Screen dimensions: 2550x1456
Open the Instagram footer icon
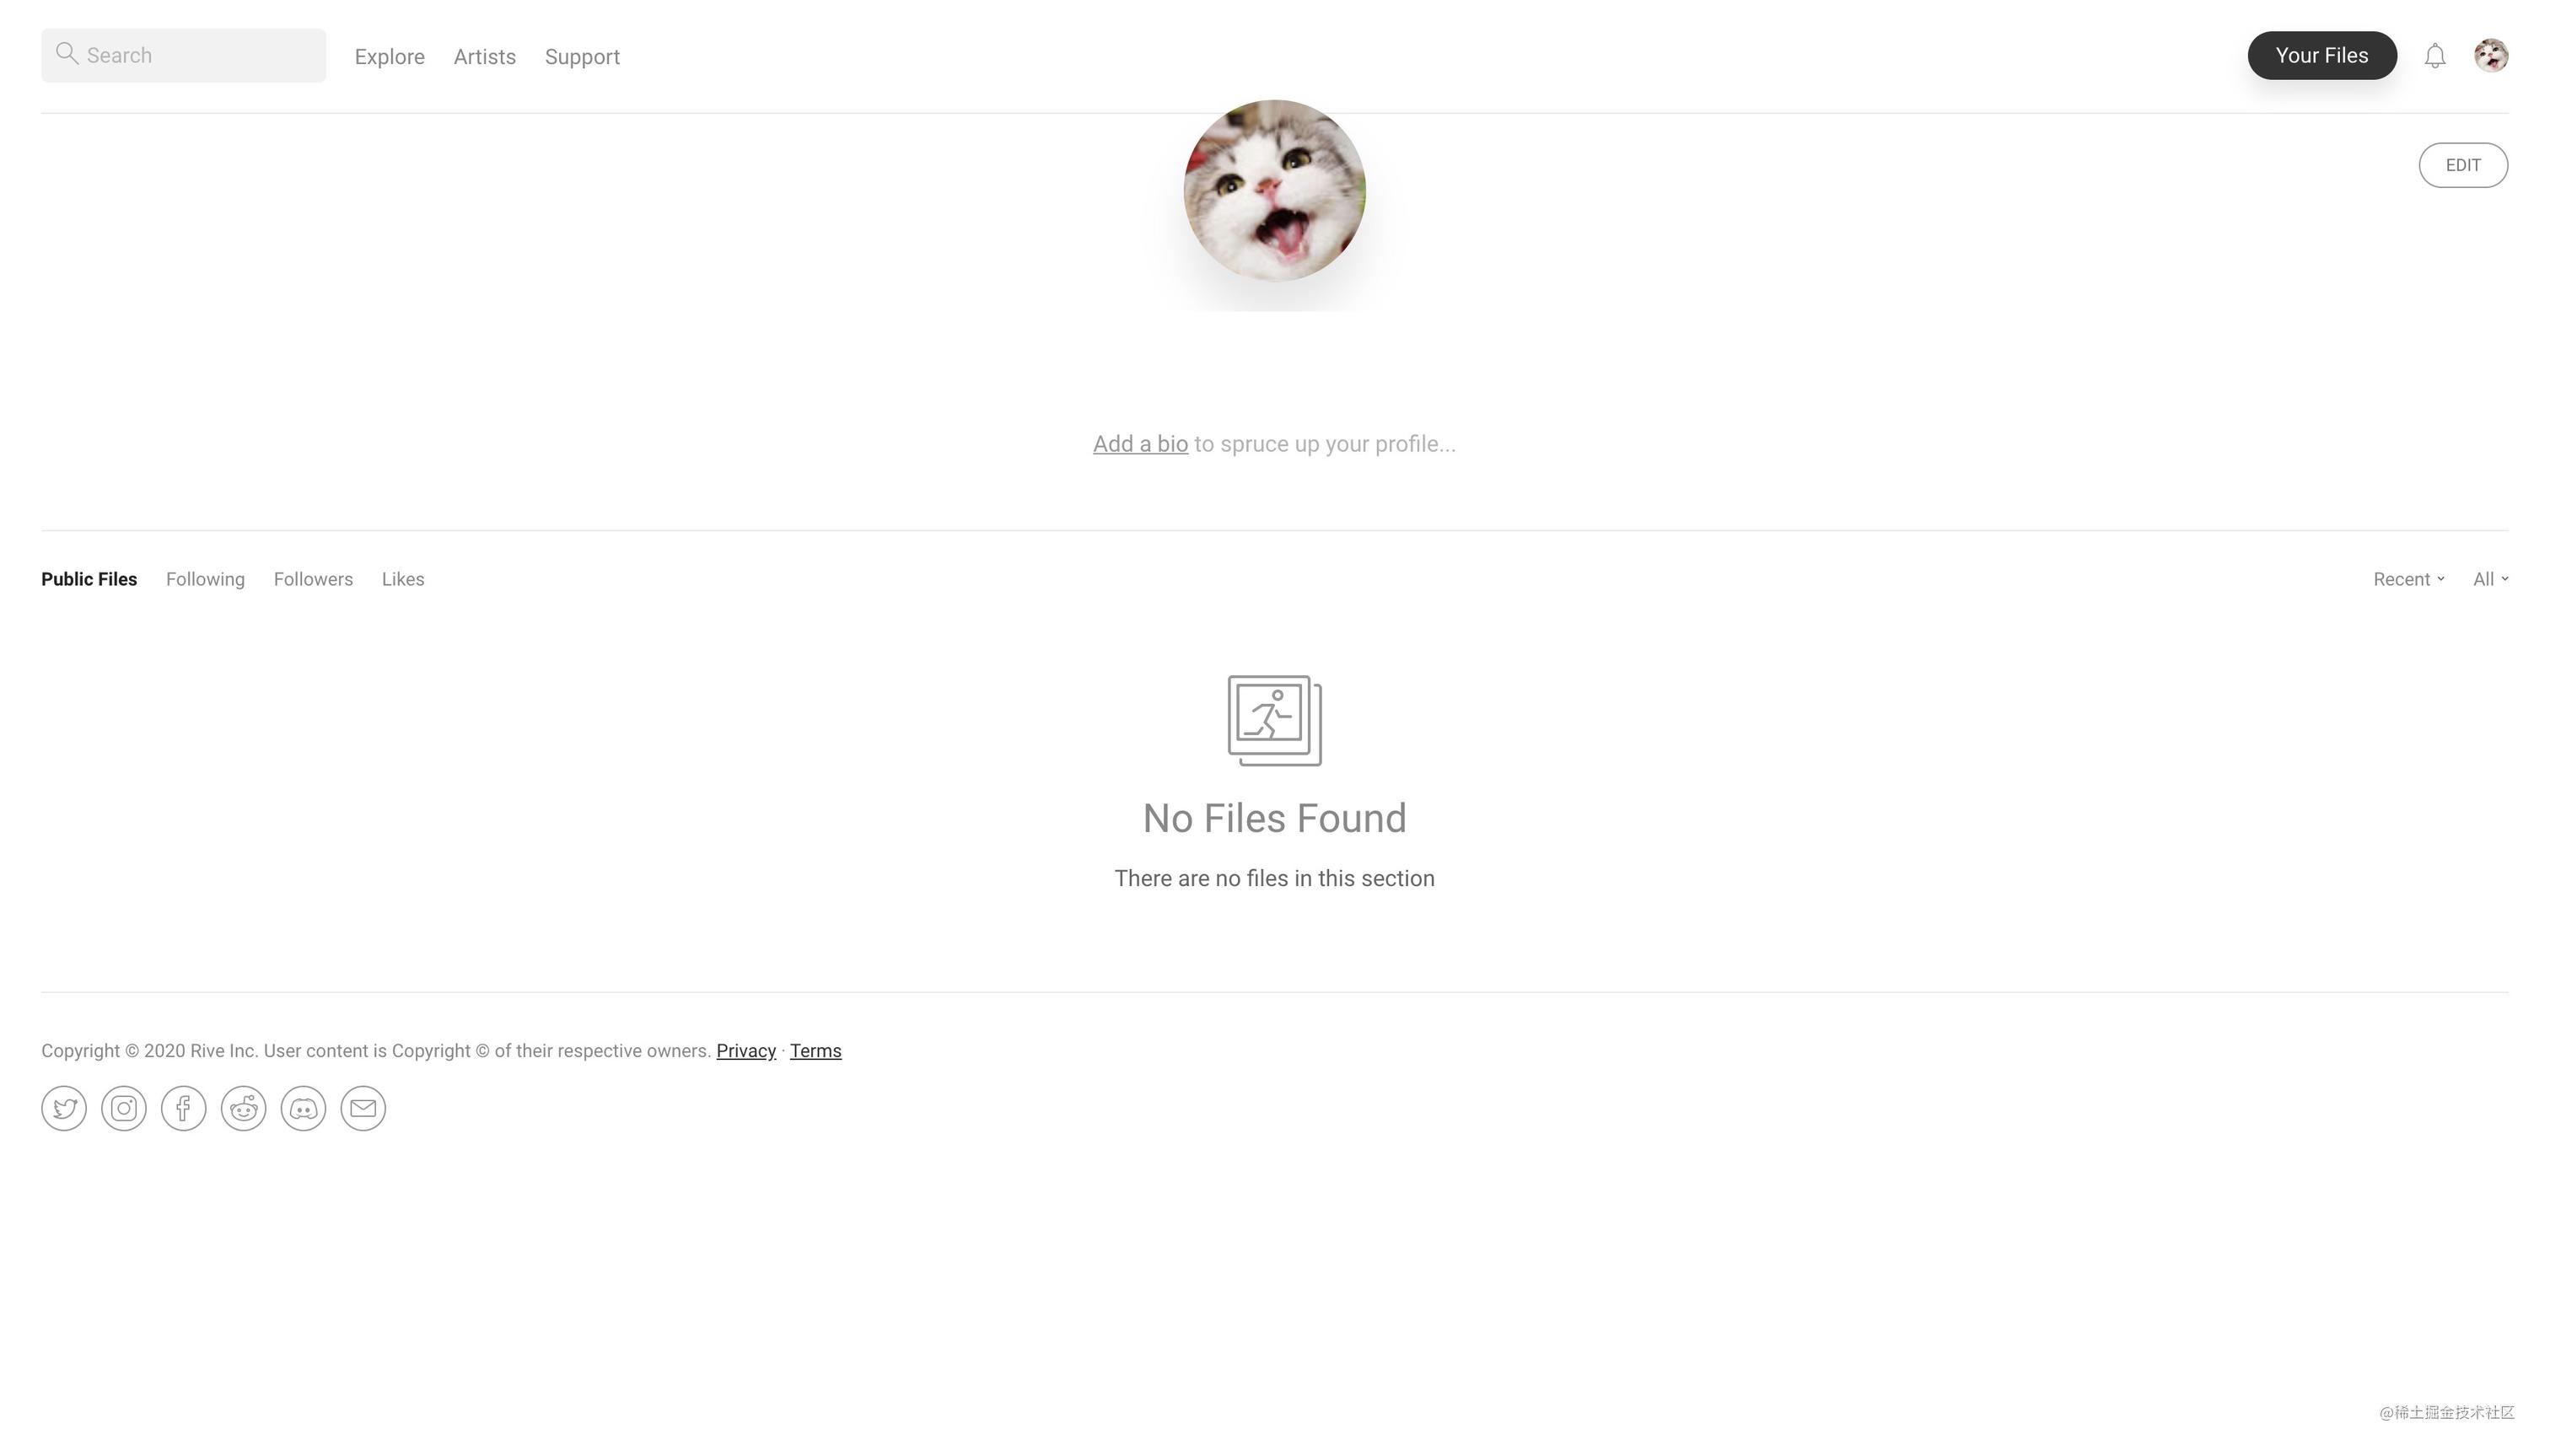coord(124,1108)
